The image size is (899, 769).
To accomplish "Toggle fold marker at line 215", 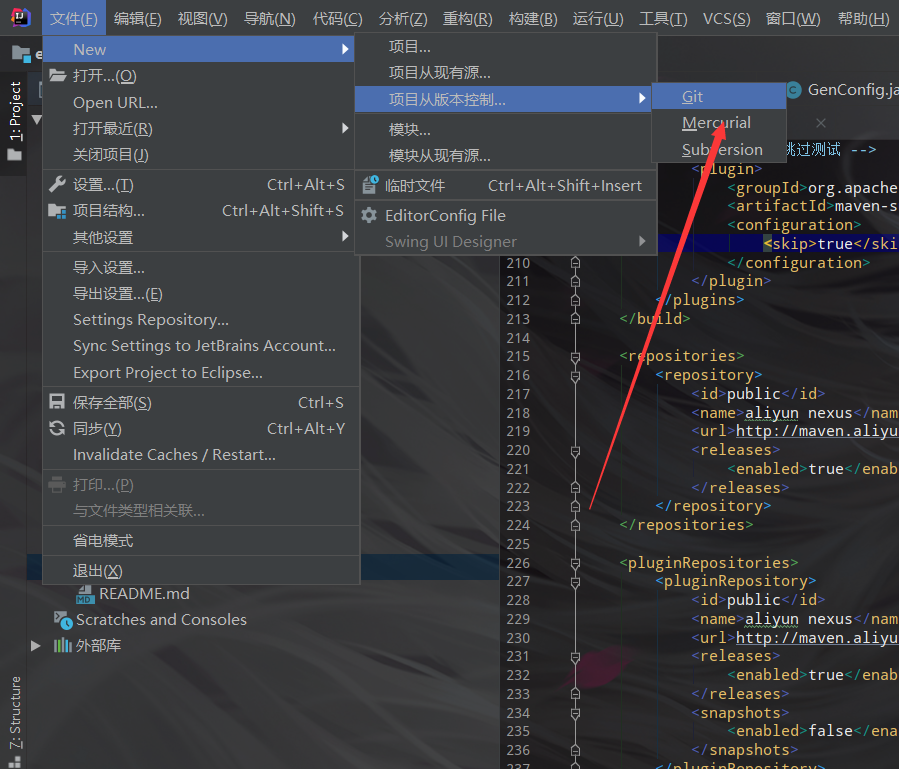I will pyautogui.click(x=575, y=357).
